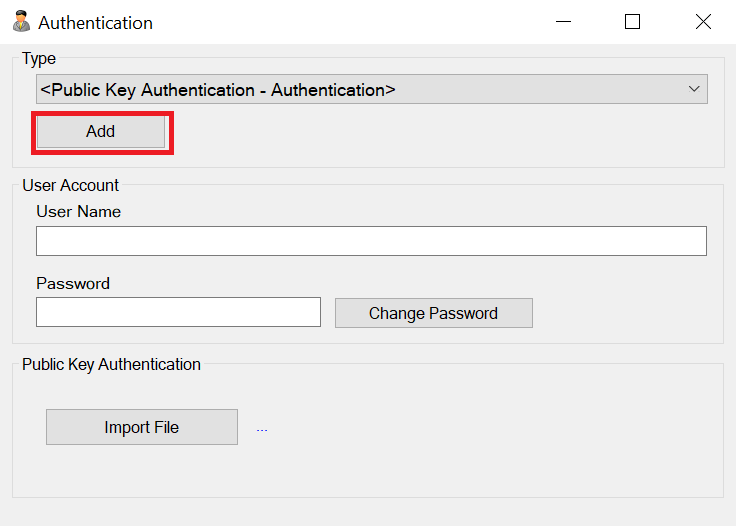Click the Import File button
Image resolution: width=736 pixels, height=526 pixels.
click(142, 427)
